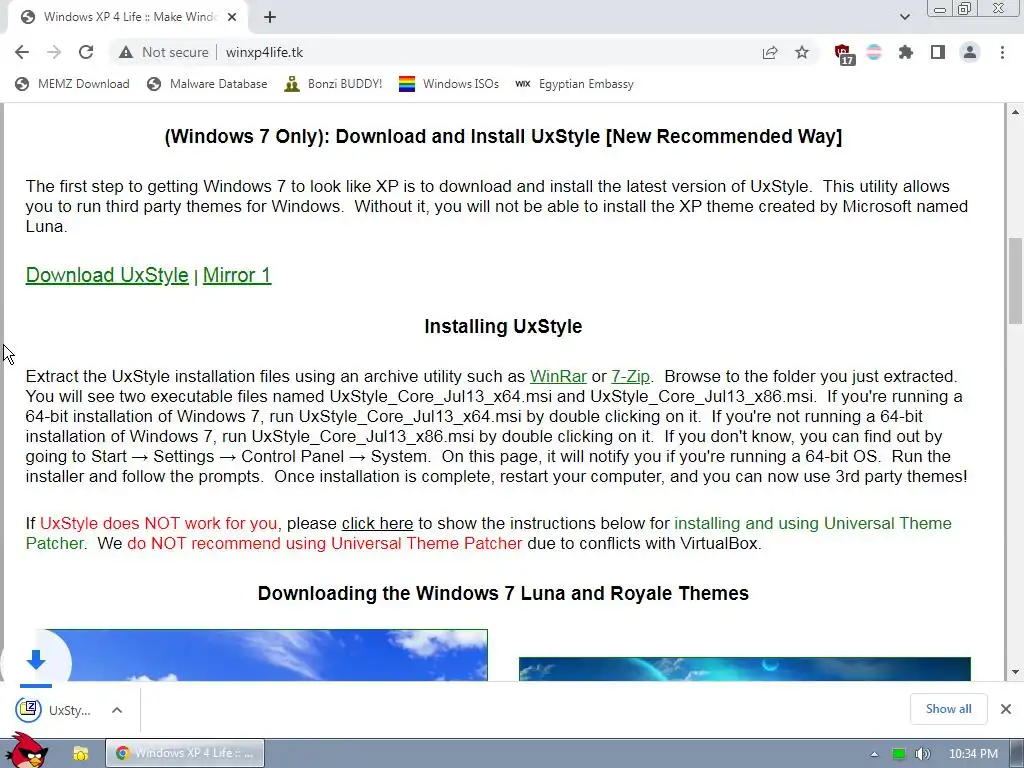This screenshot has width=1024, height=768.
Task: Click the Mirror 1 link
Action: [x=237, y=275]
